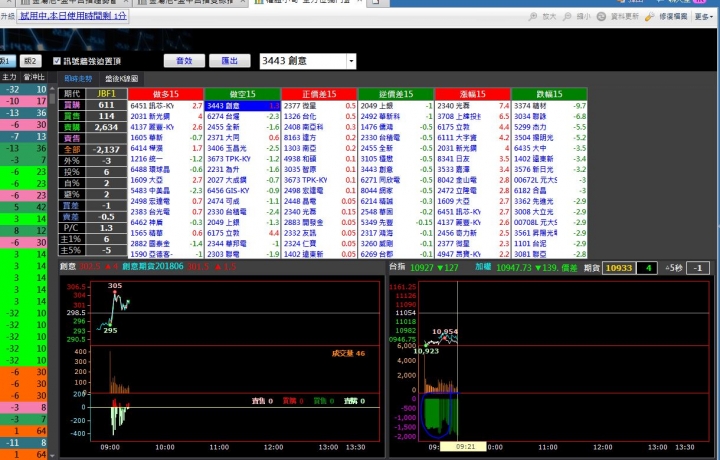Switch to the 即時走勢 tab
The image size is (720, 460).
click(x=78, y=79)
